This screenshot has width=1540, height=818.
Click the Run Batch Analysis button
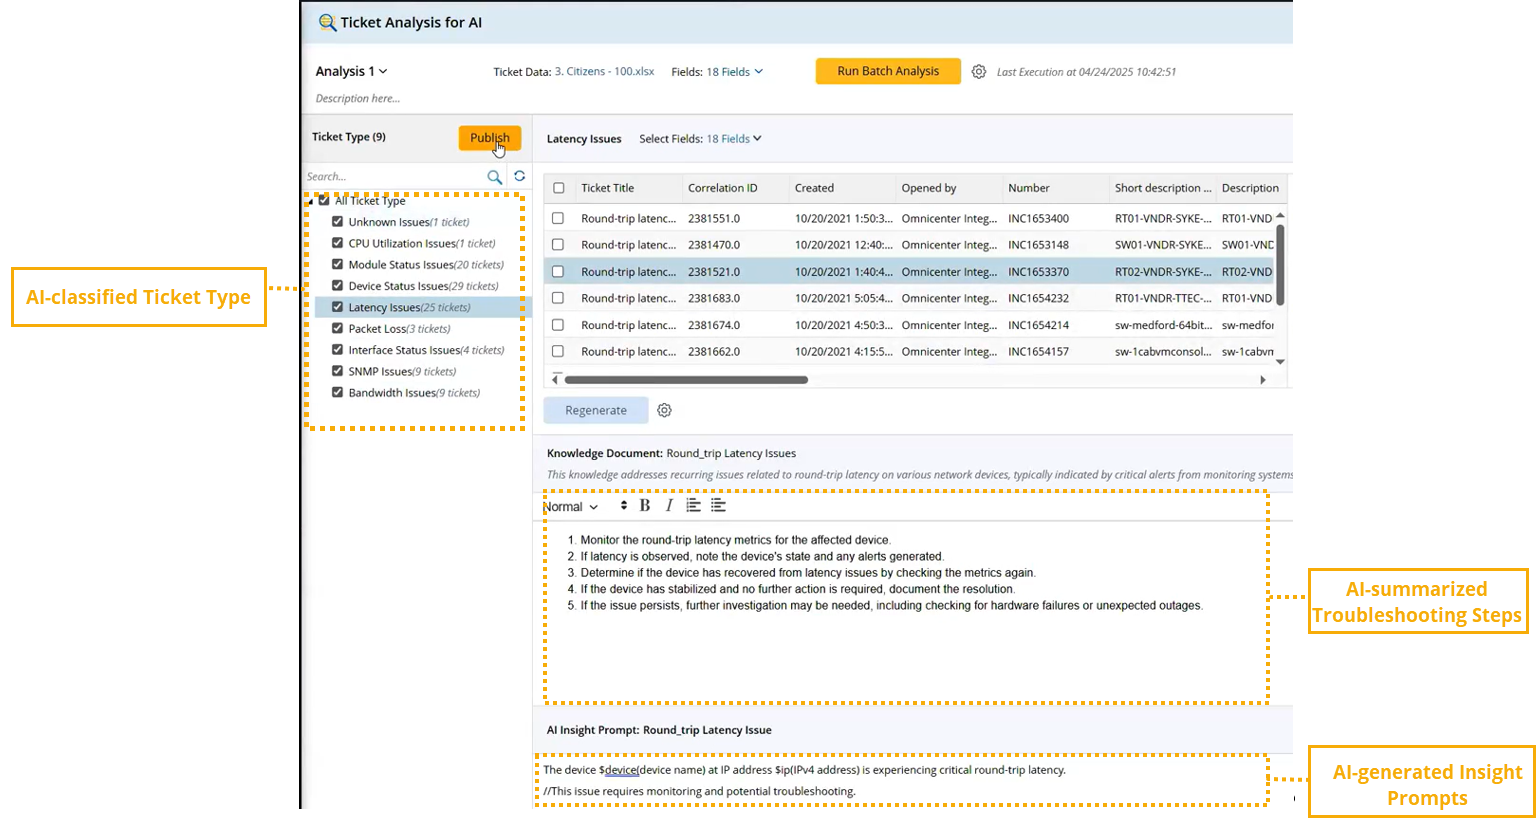[x=888, y=71]
